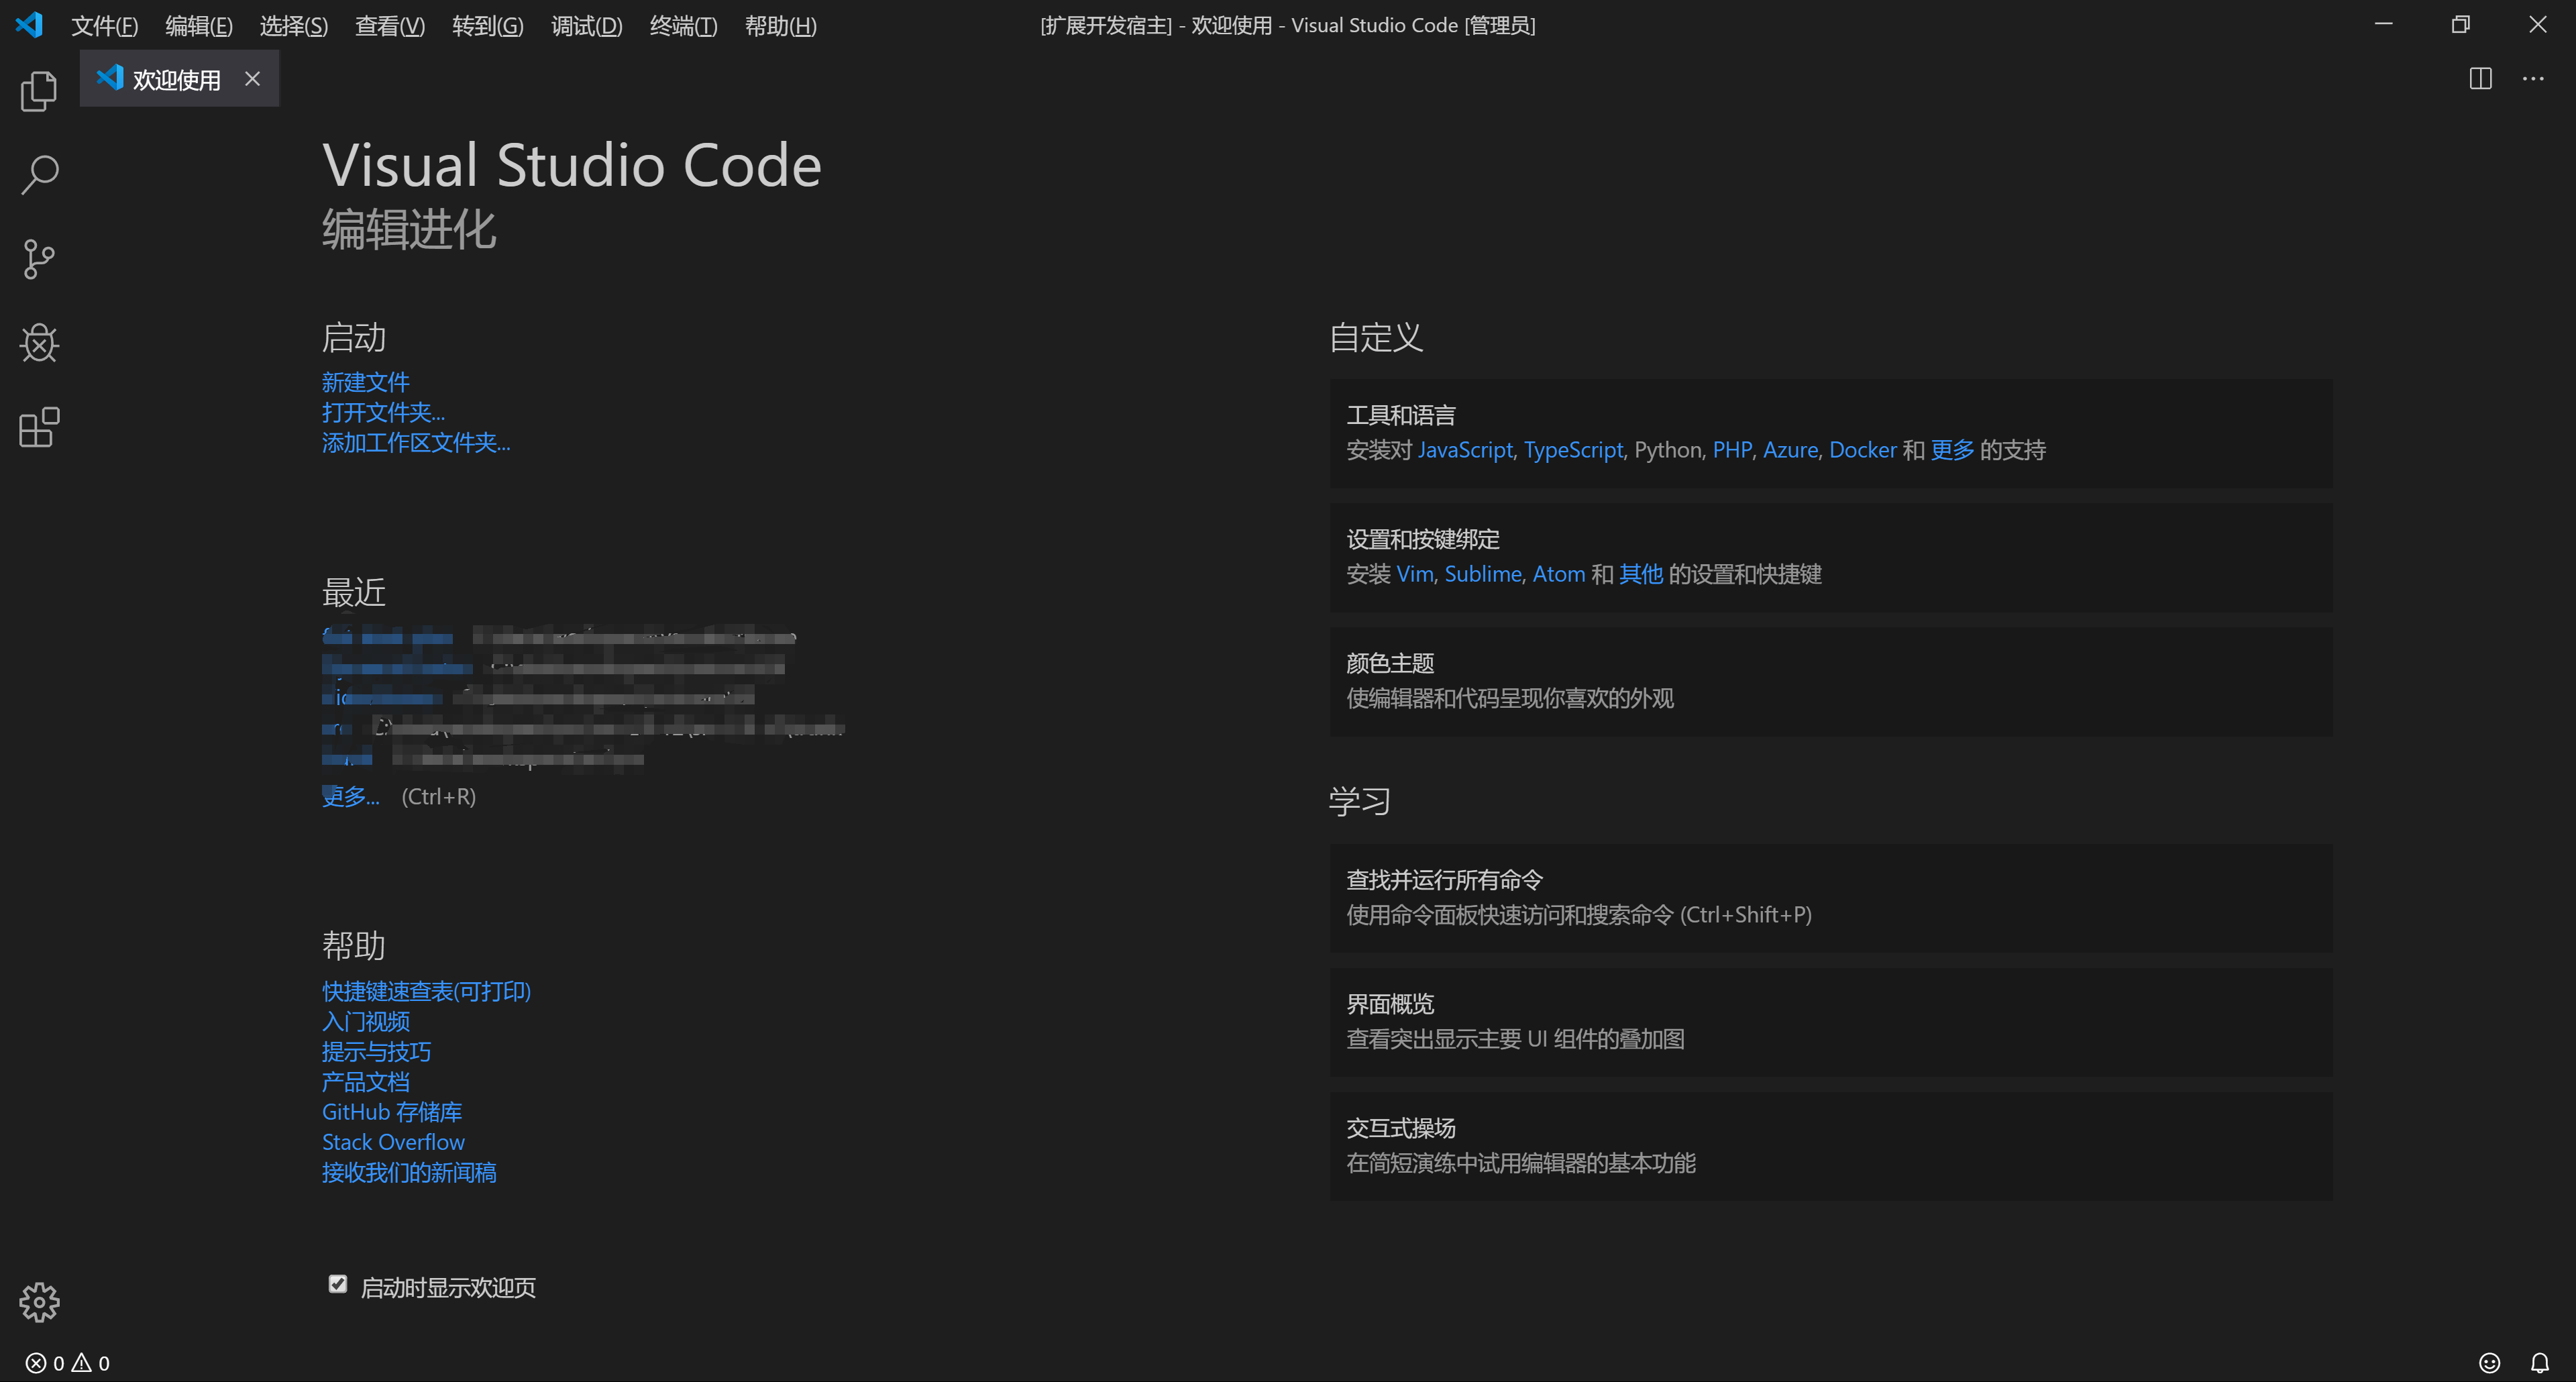Click the 新建文件 link

[366, 382]
